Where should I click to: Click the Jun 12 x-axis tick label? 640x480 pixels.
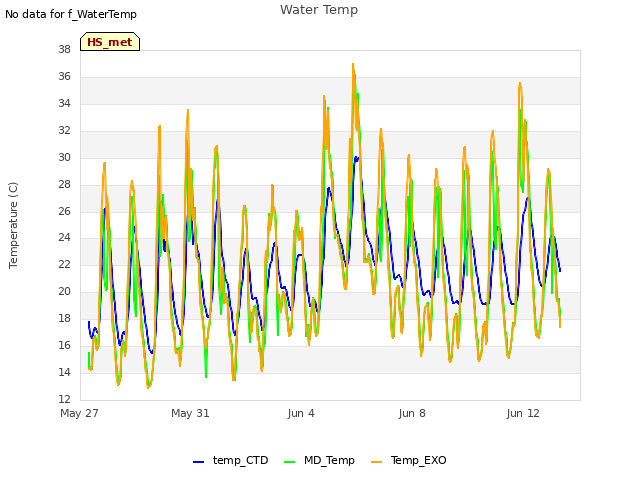(x=523, y=413)
